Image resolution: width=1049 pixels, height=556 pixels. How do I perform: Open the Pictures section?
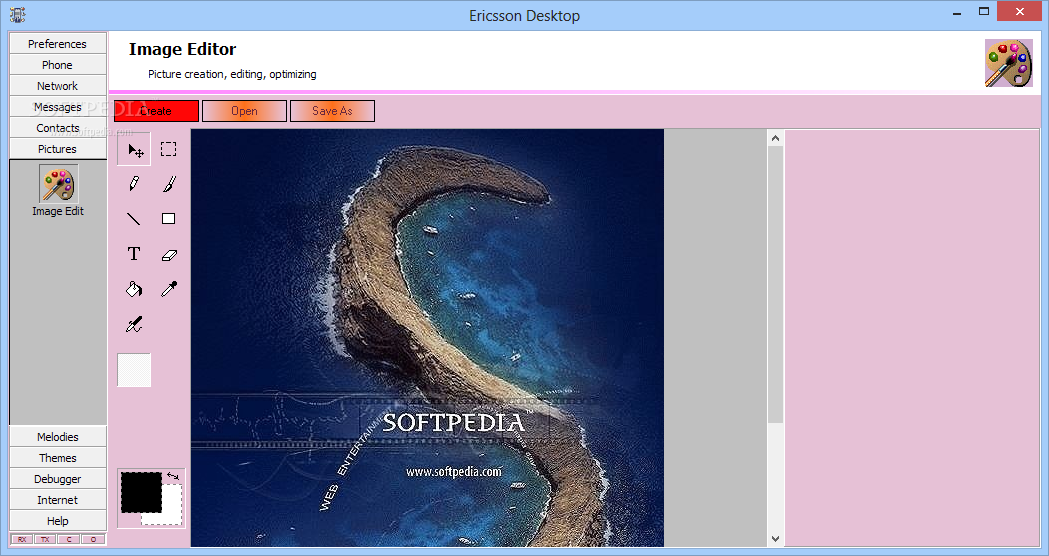tap(58, 149)
